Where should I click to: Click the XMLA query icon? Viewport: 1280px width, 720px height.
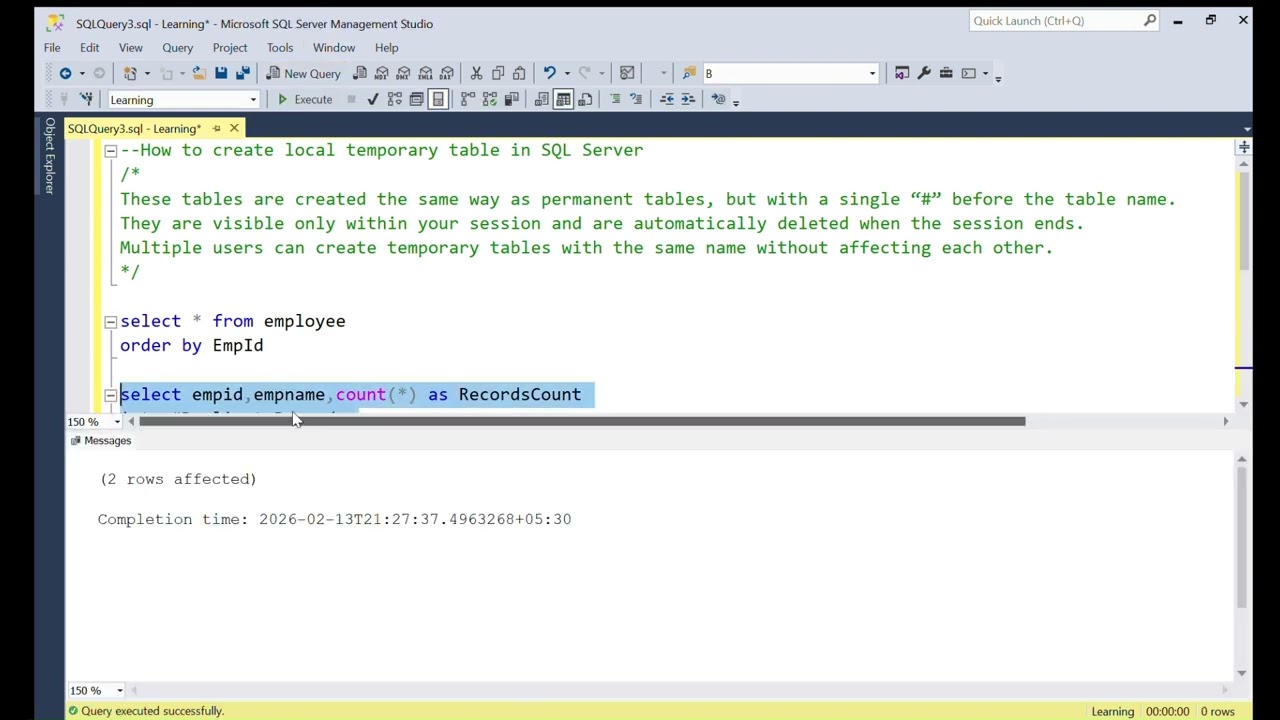pyautogui.click(x=426, y=73)
